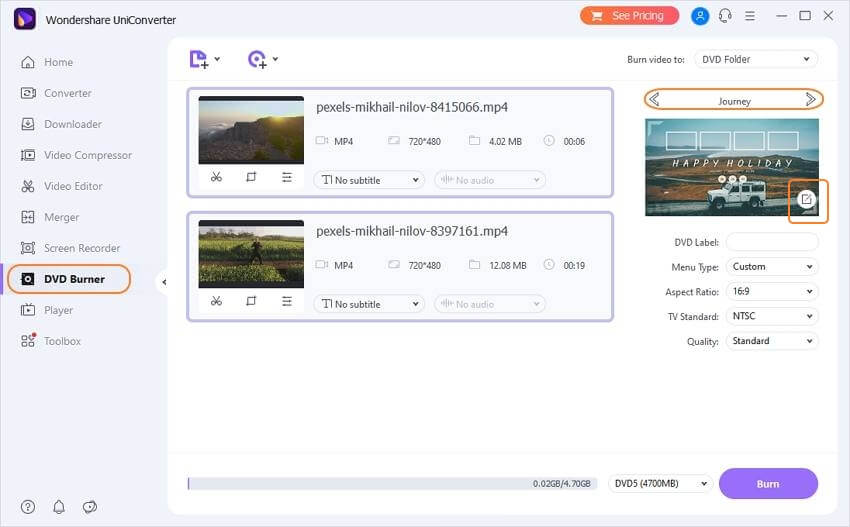The width and height of the screenshot is (850, 527).
Task: Open the hamburger main menu
Action: [x=750, y=16]
